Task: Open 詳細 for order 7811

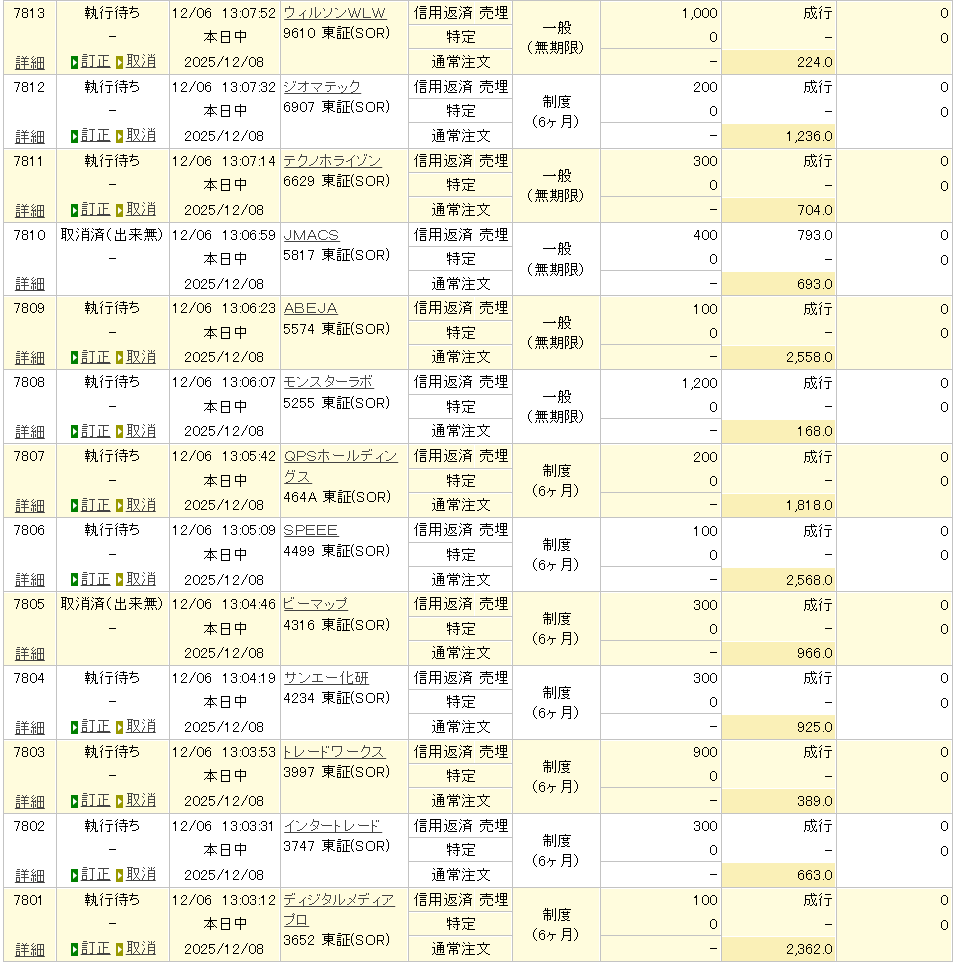Action: (x=30, y=210)
